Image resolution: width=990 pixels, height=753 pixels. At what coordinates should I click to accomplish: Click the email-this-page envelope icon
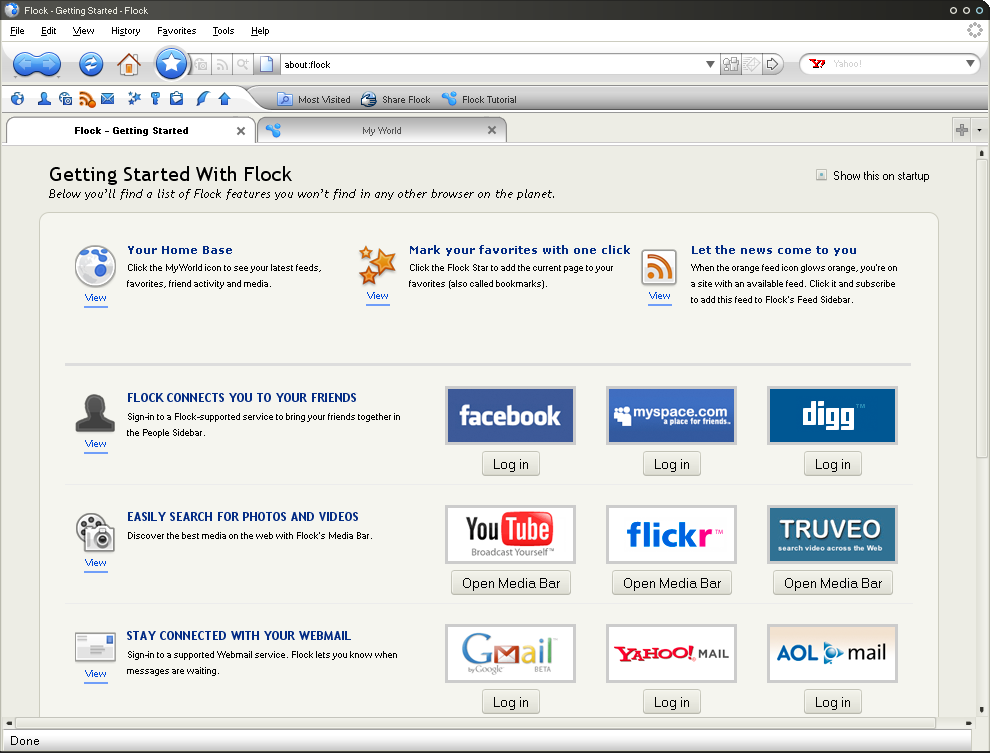[x=751, y=64]
